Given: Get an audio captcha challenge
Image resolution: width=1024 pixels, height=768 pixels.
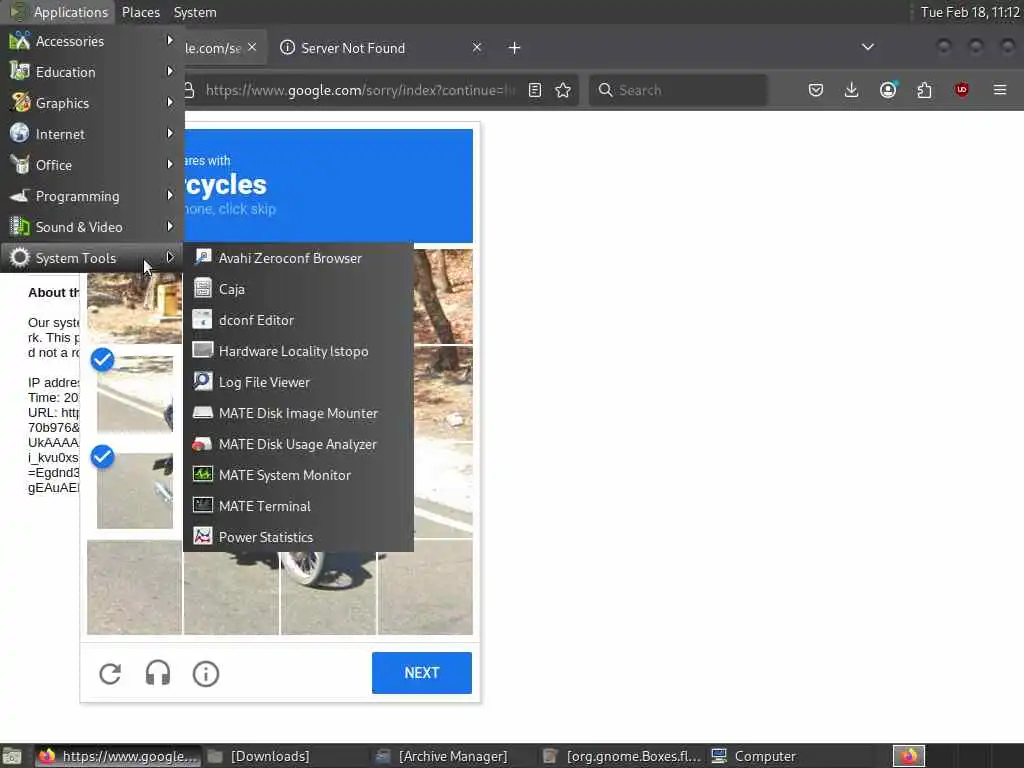Looking at the screenshot, I should [157, 673].
